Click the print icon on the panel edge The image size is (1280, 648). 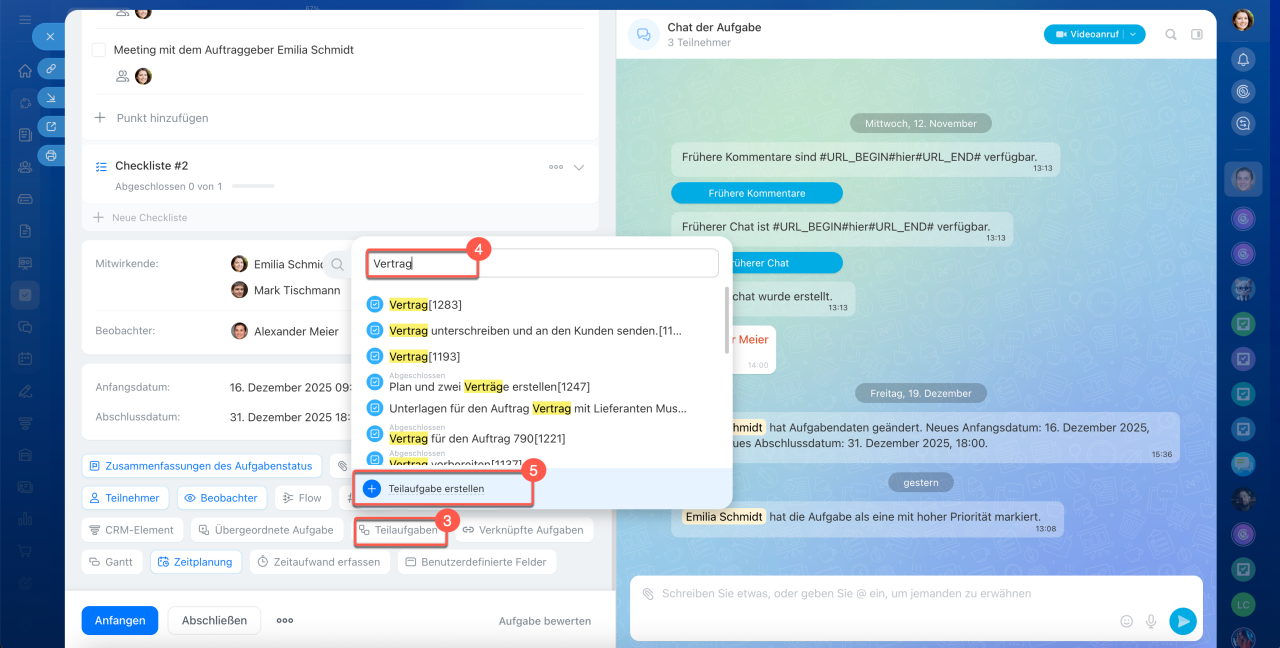pos(51,155)
